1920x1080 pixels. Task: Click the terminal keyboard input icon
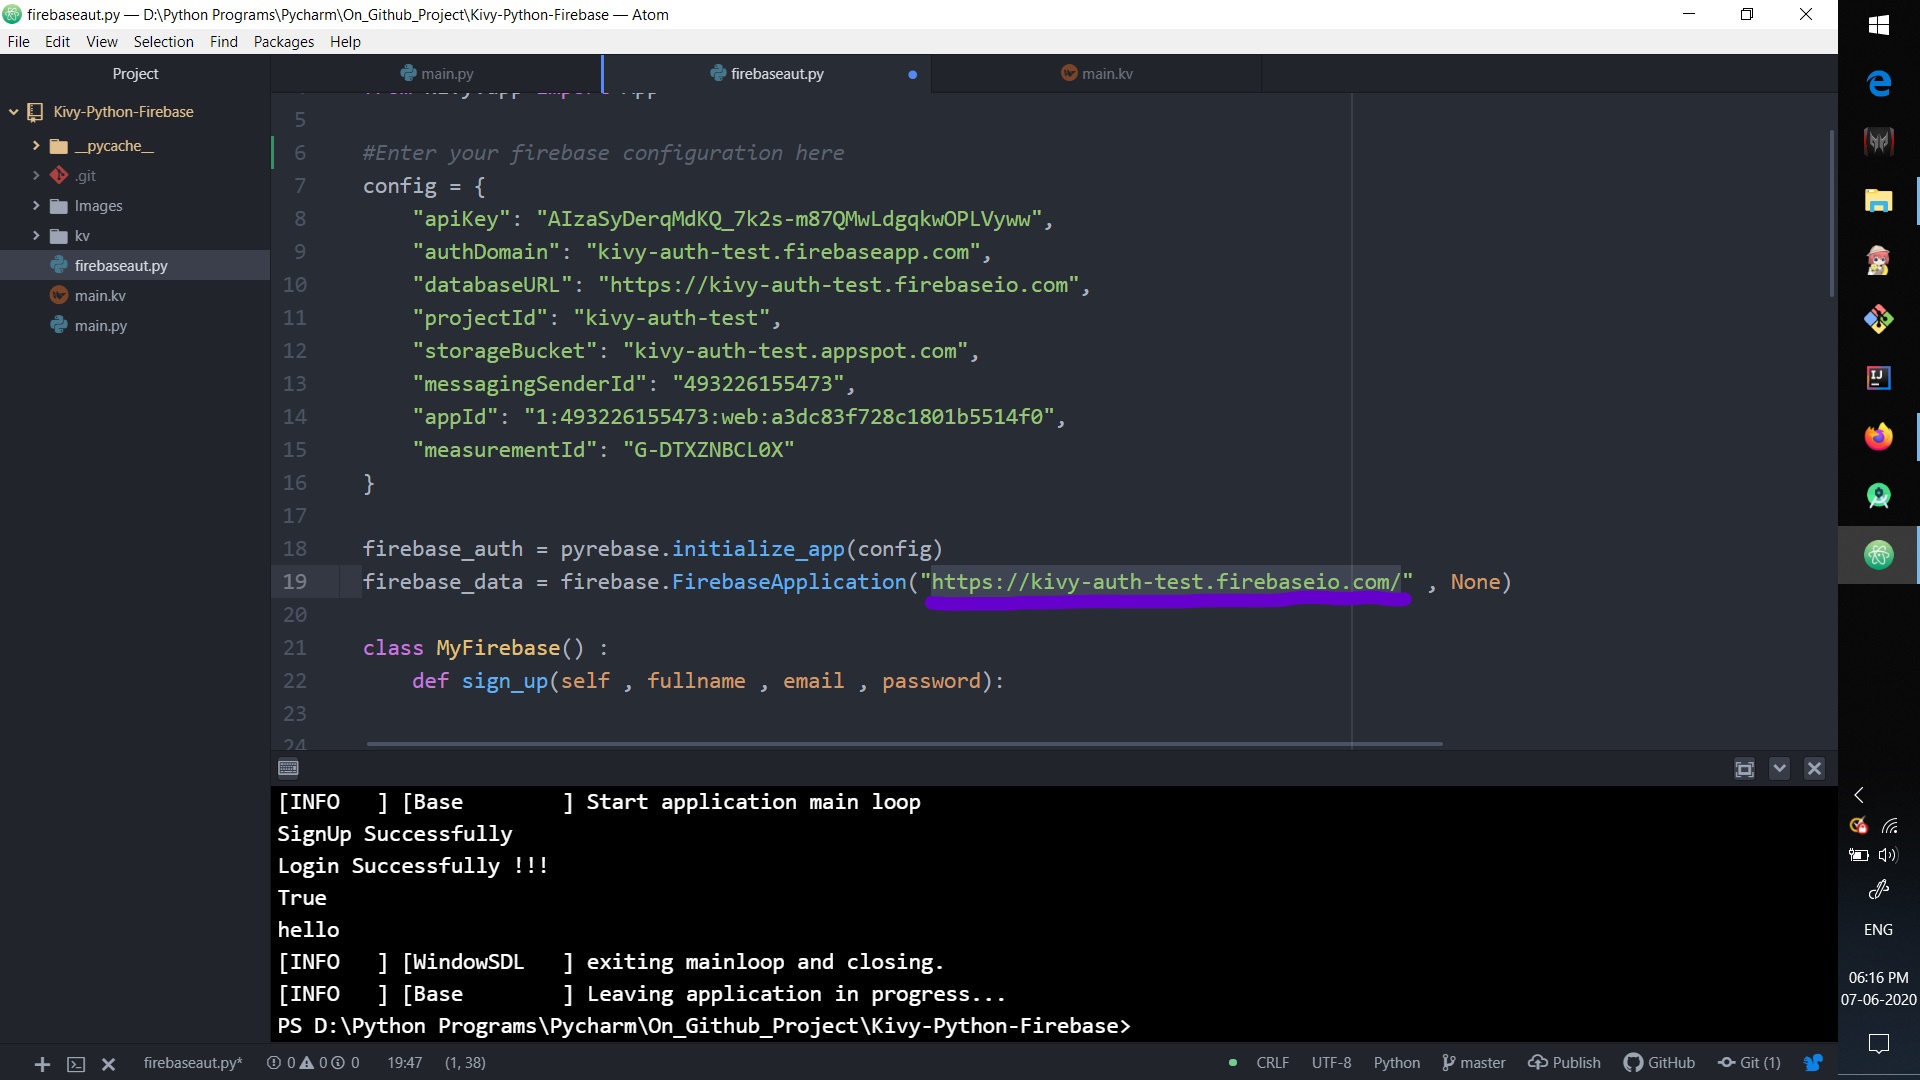click(288, 768)
